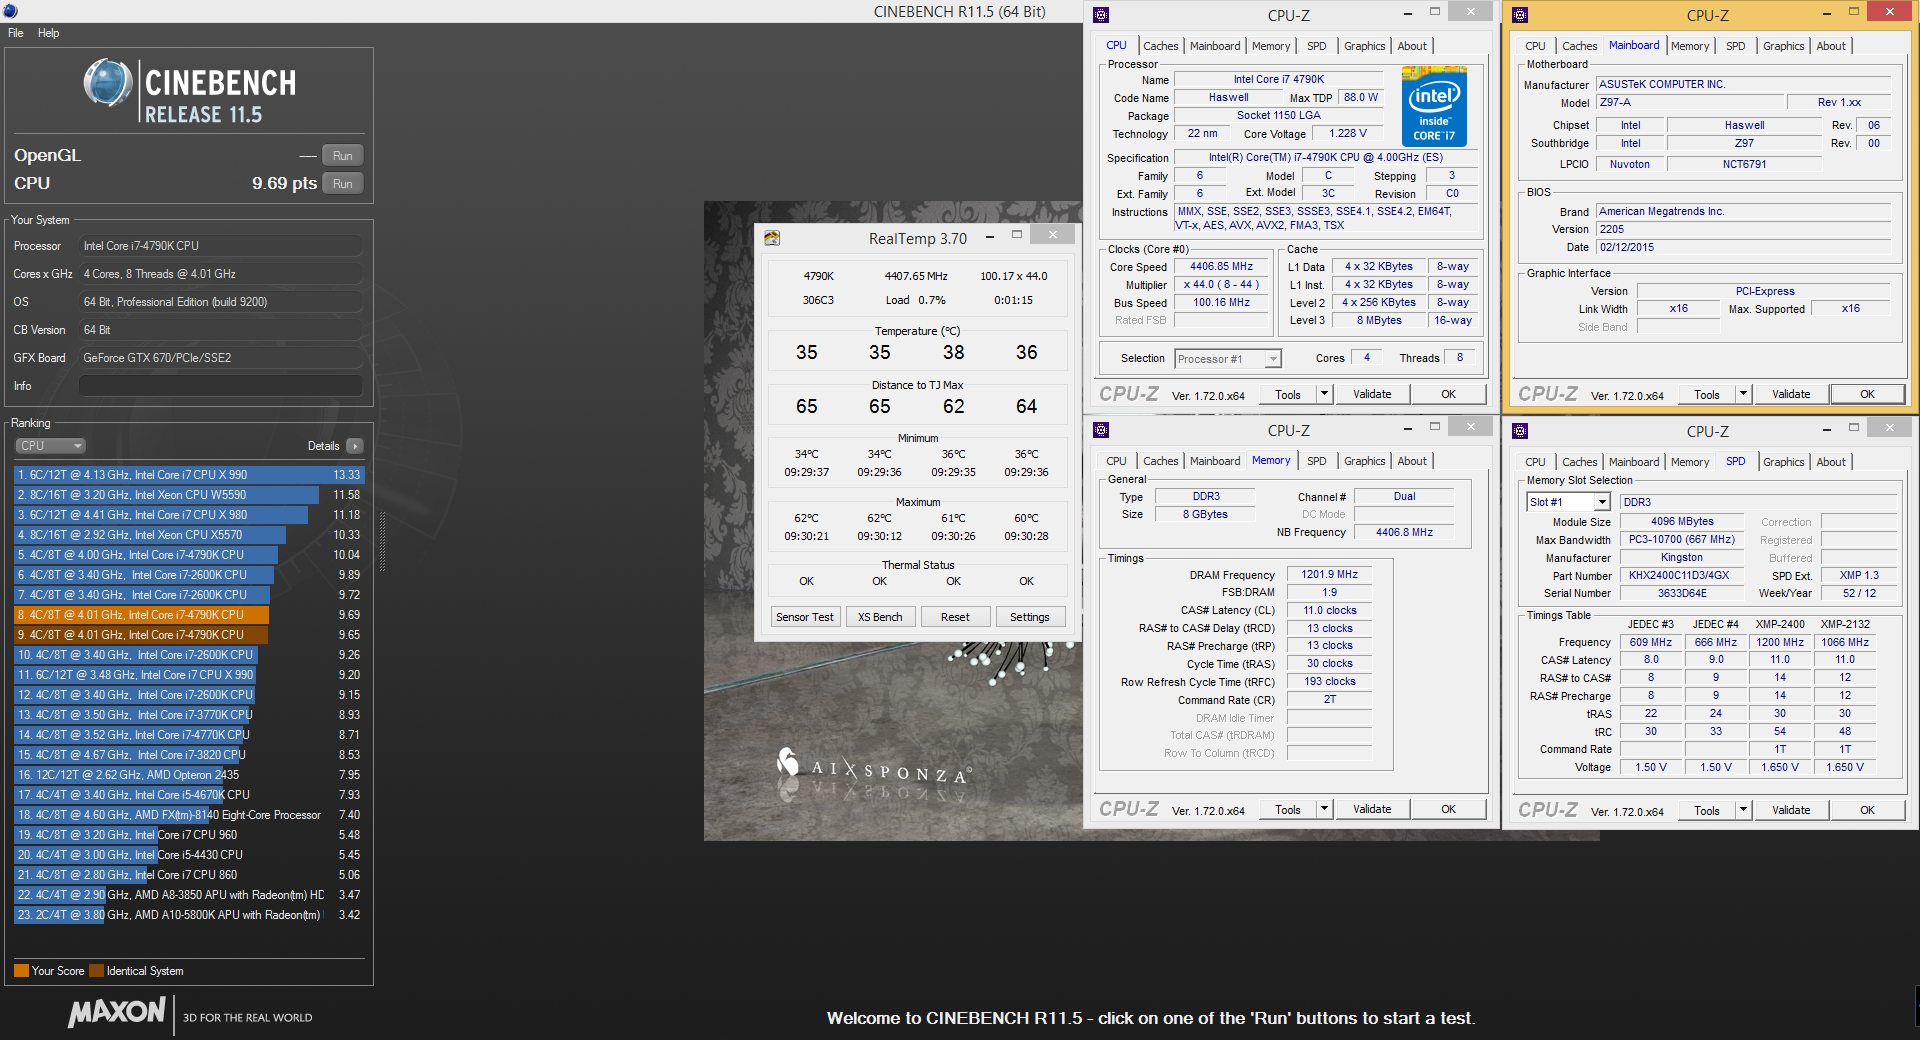Switch to Caches tab in CPU-Z CPU window

1161,46
